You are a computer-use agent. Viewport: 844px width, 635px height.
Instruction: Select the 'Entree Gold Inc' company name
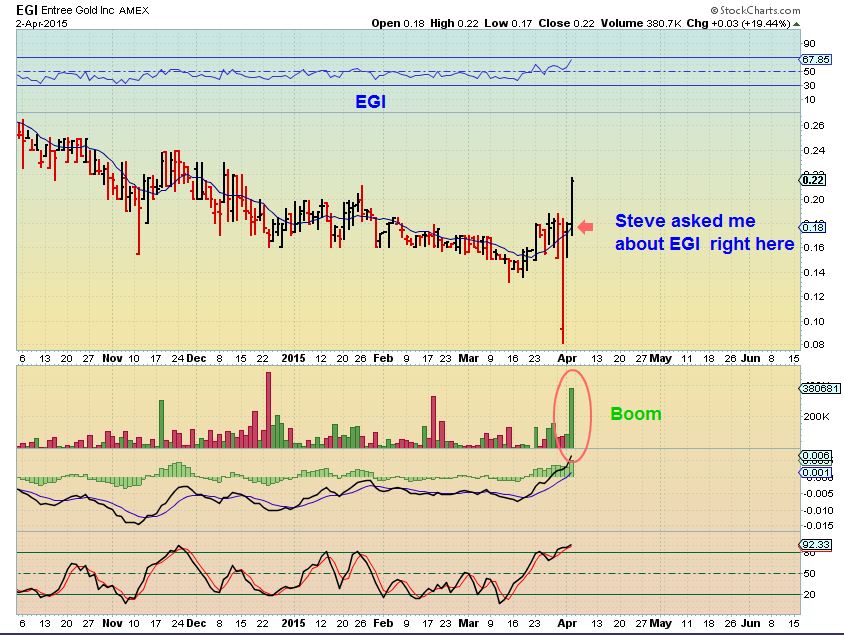click(x=77, y=11)
